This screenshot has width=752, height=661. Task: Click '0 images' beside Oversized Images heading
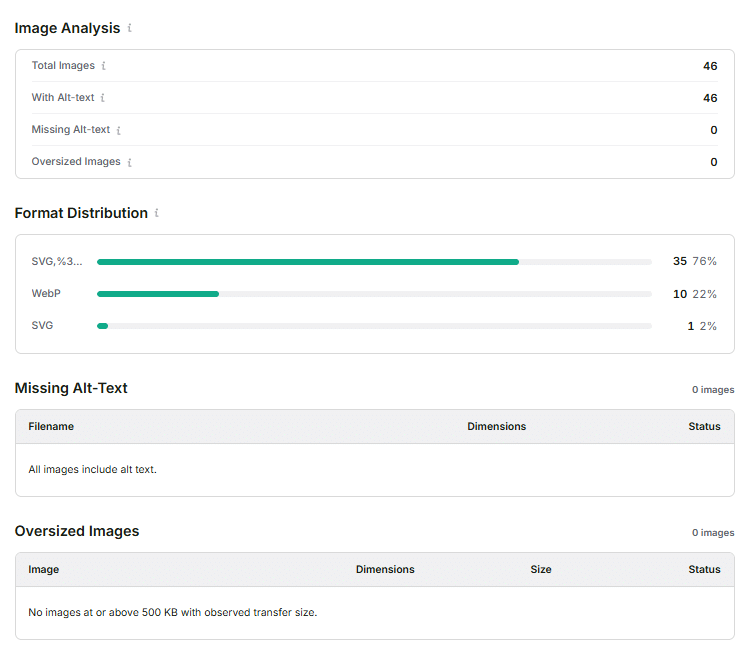(x=713, y=533)
